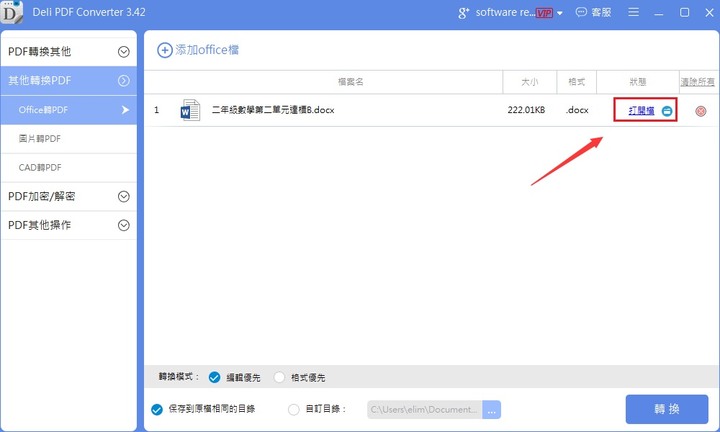Click the 添加office檔 link text

point(207,50)
